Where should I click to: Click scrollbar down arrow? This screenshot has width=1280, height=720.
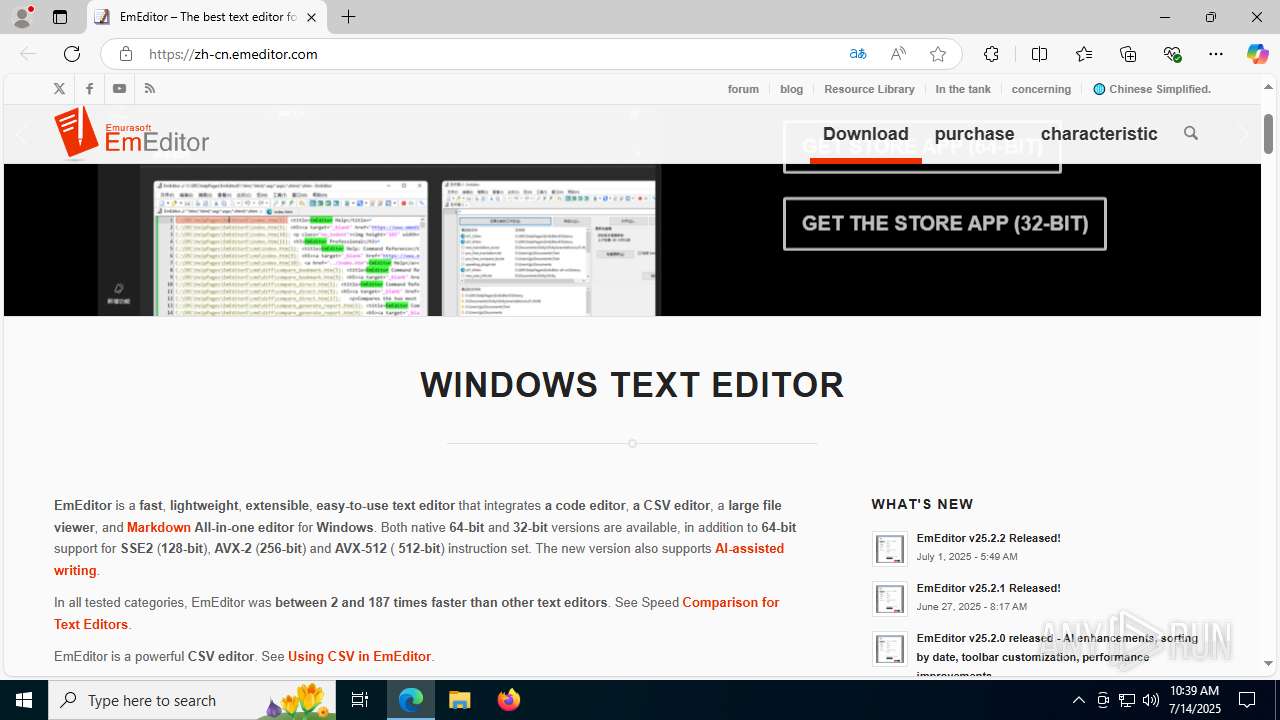click(1268, 663)
